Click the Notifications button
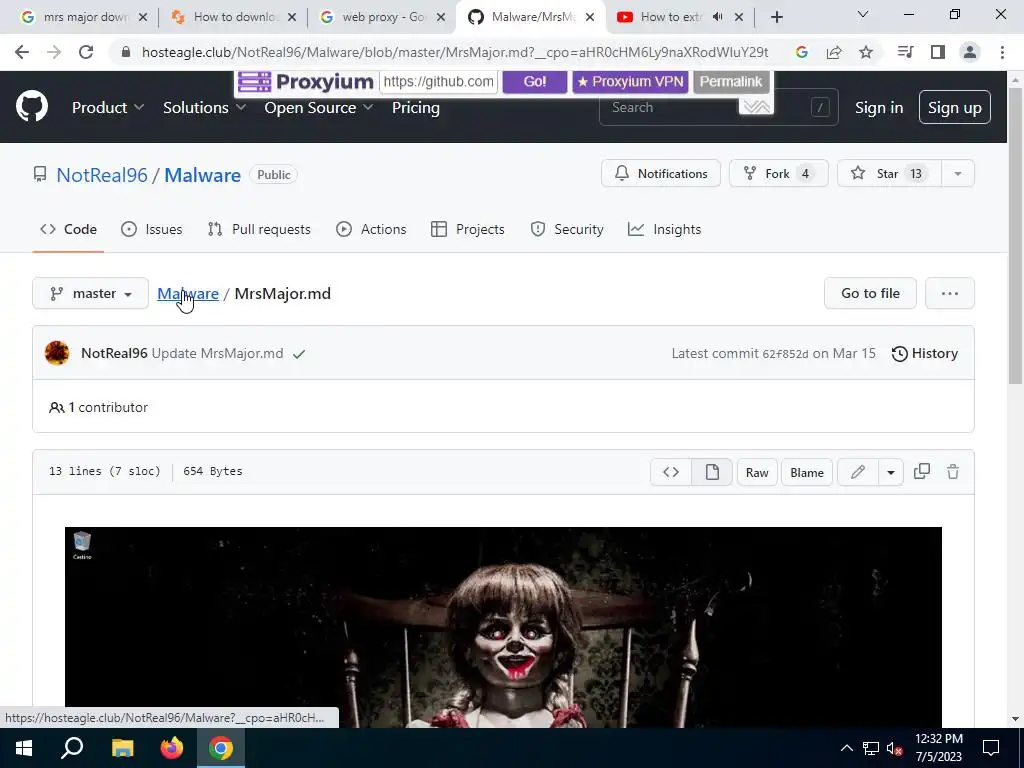The image size is (1024, 768). point(661,174)
